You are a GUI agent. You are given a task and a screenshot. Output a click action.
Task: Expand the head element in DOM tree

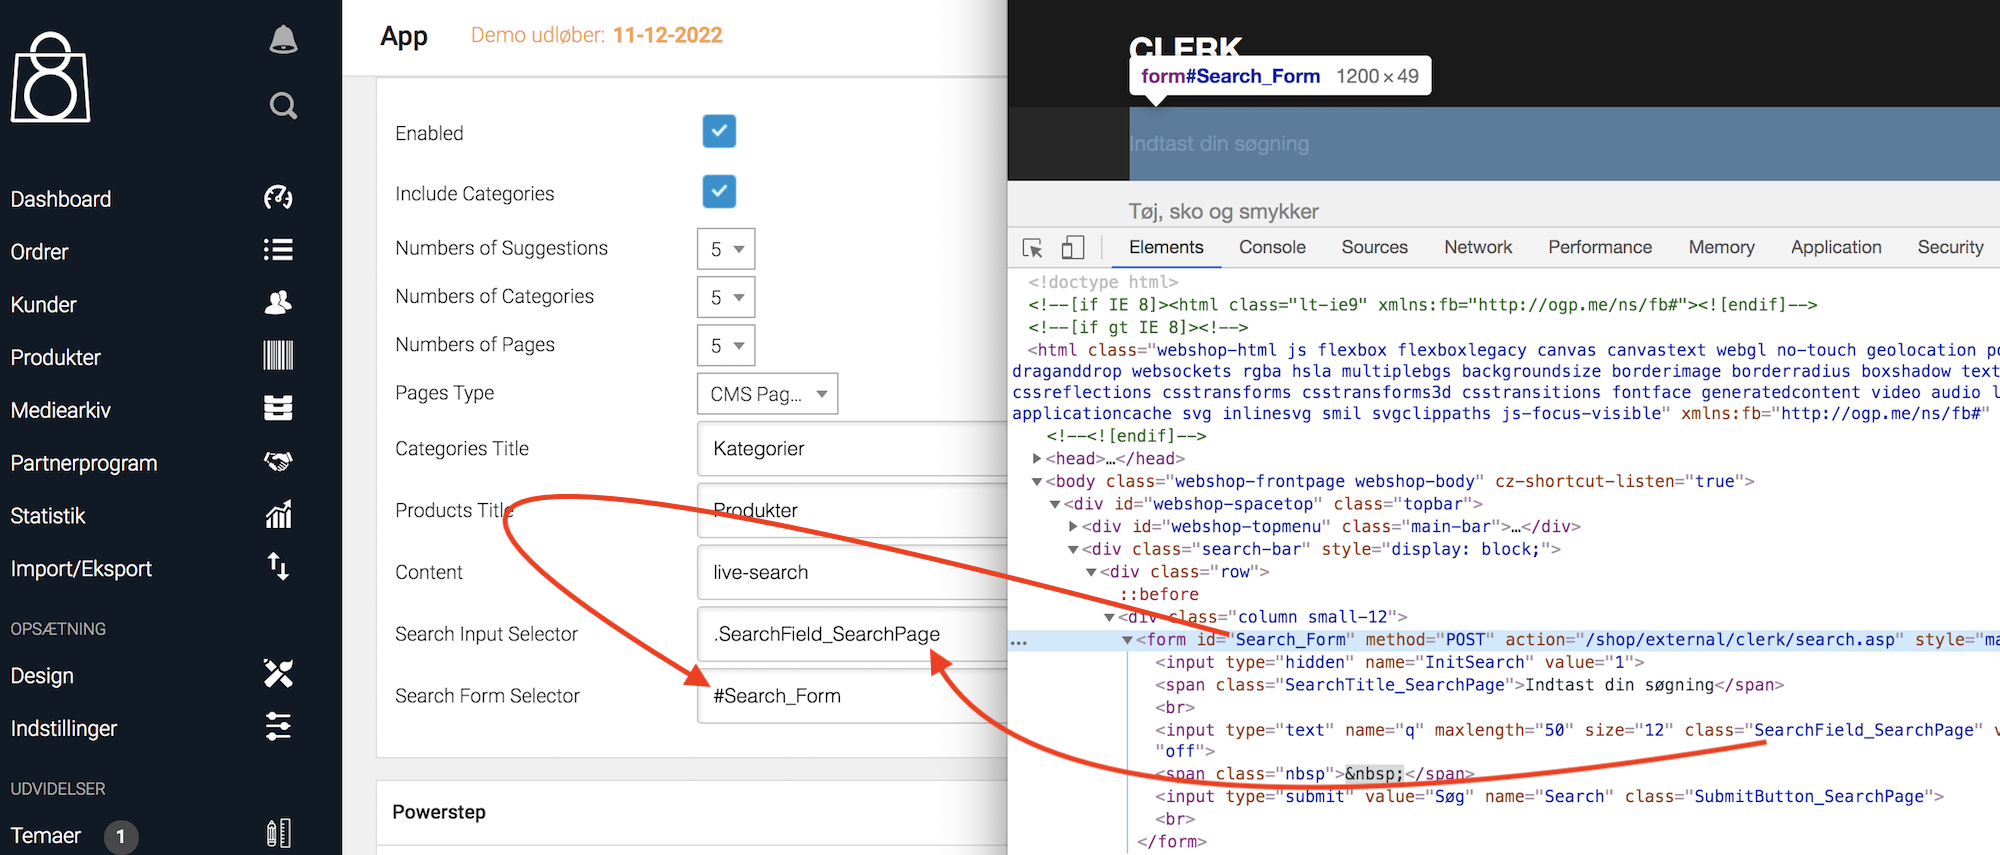pyautogui.click(x=1037, y=459)
